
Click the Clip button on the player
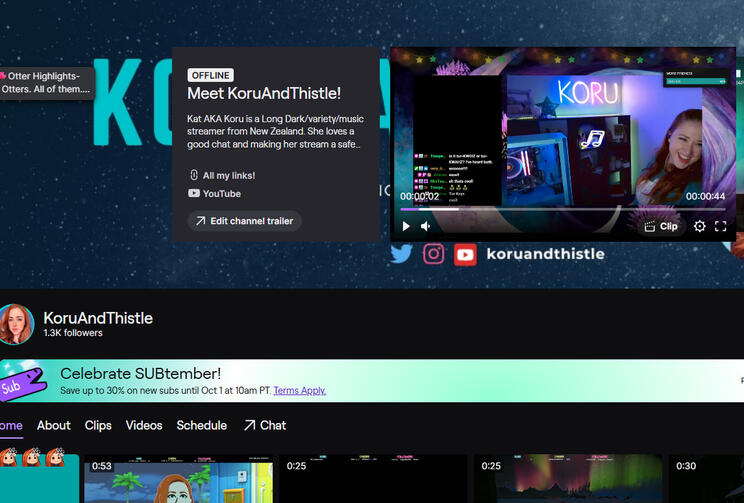(661, 226)
